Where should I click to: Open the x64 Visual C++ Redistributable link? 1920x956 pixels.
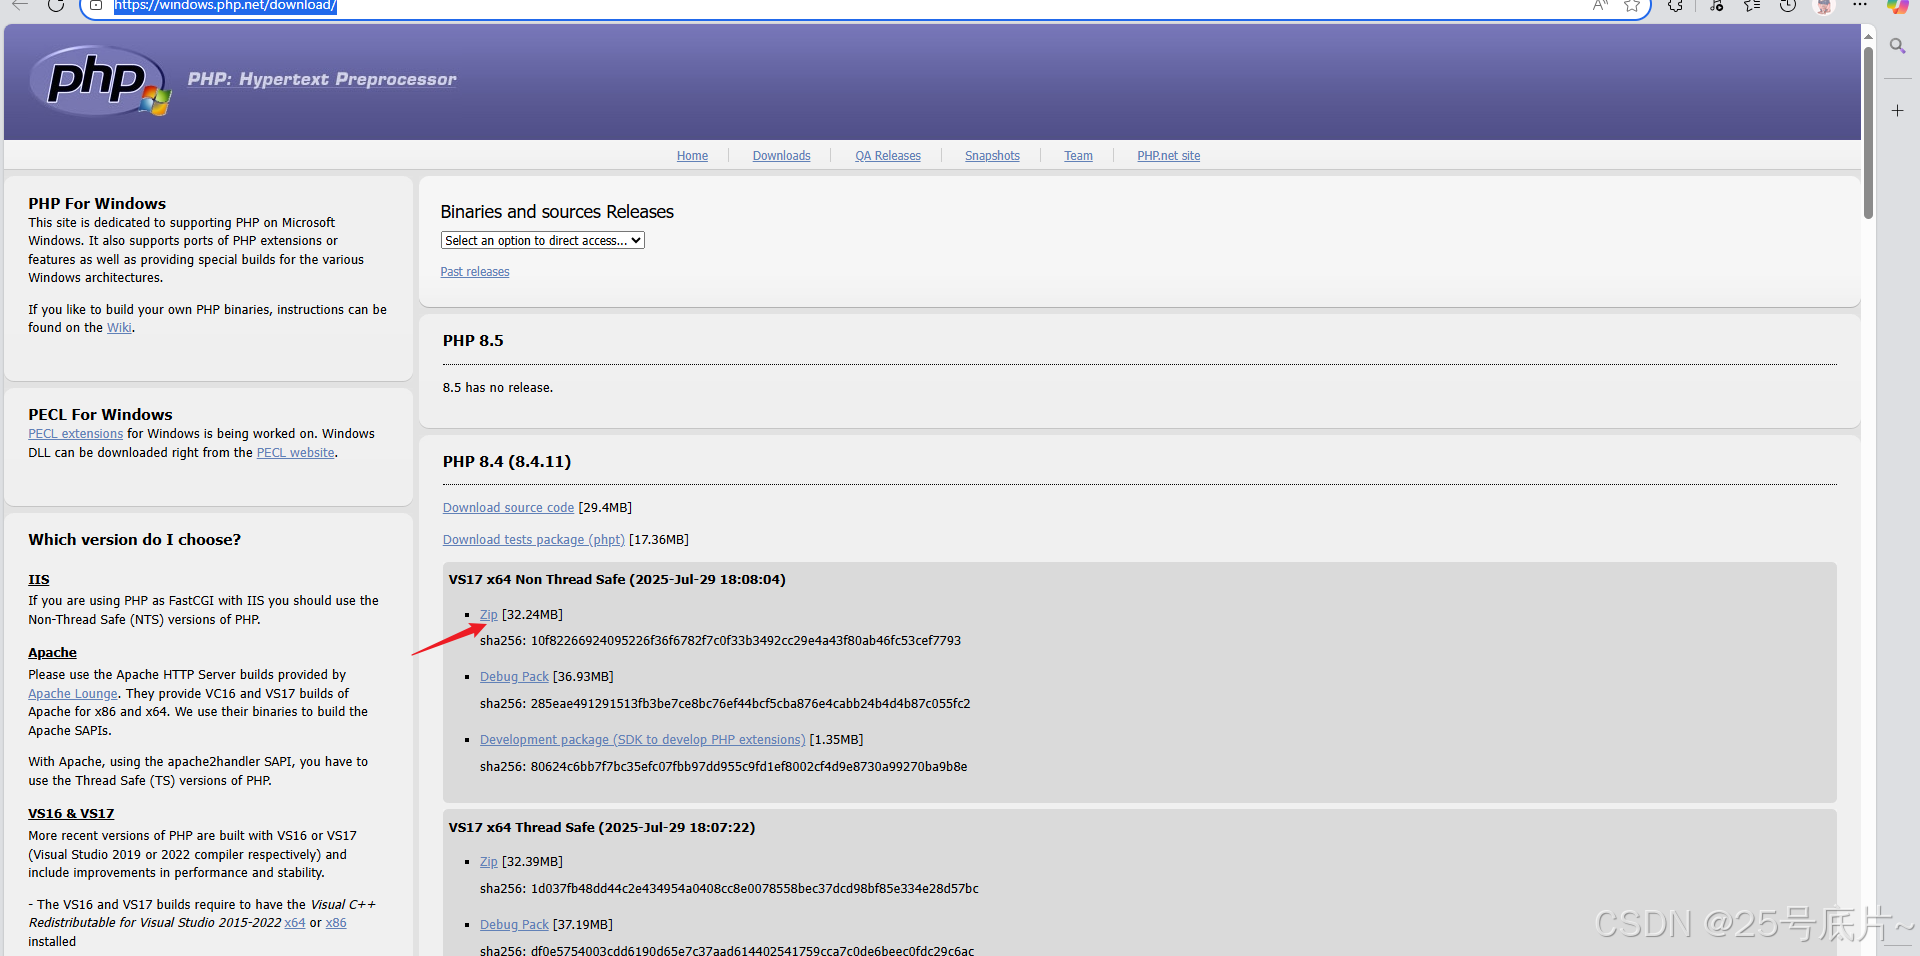coord(295,923)
